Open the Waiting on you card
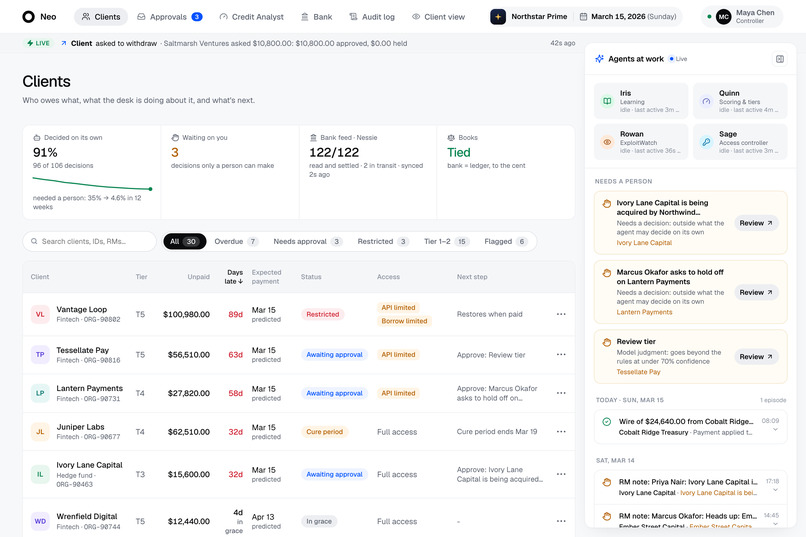The width and height of the screenshot is (806, 537). tap(230, 172)
